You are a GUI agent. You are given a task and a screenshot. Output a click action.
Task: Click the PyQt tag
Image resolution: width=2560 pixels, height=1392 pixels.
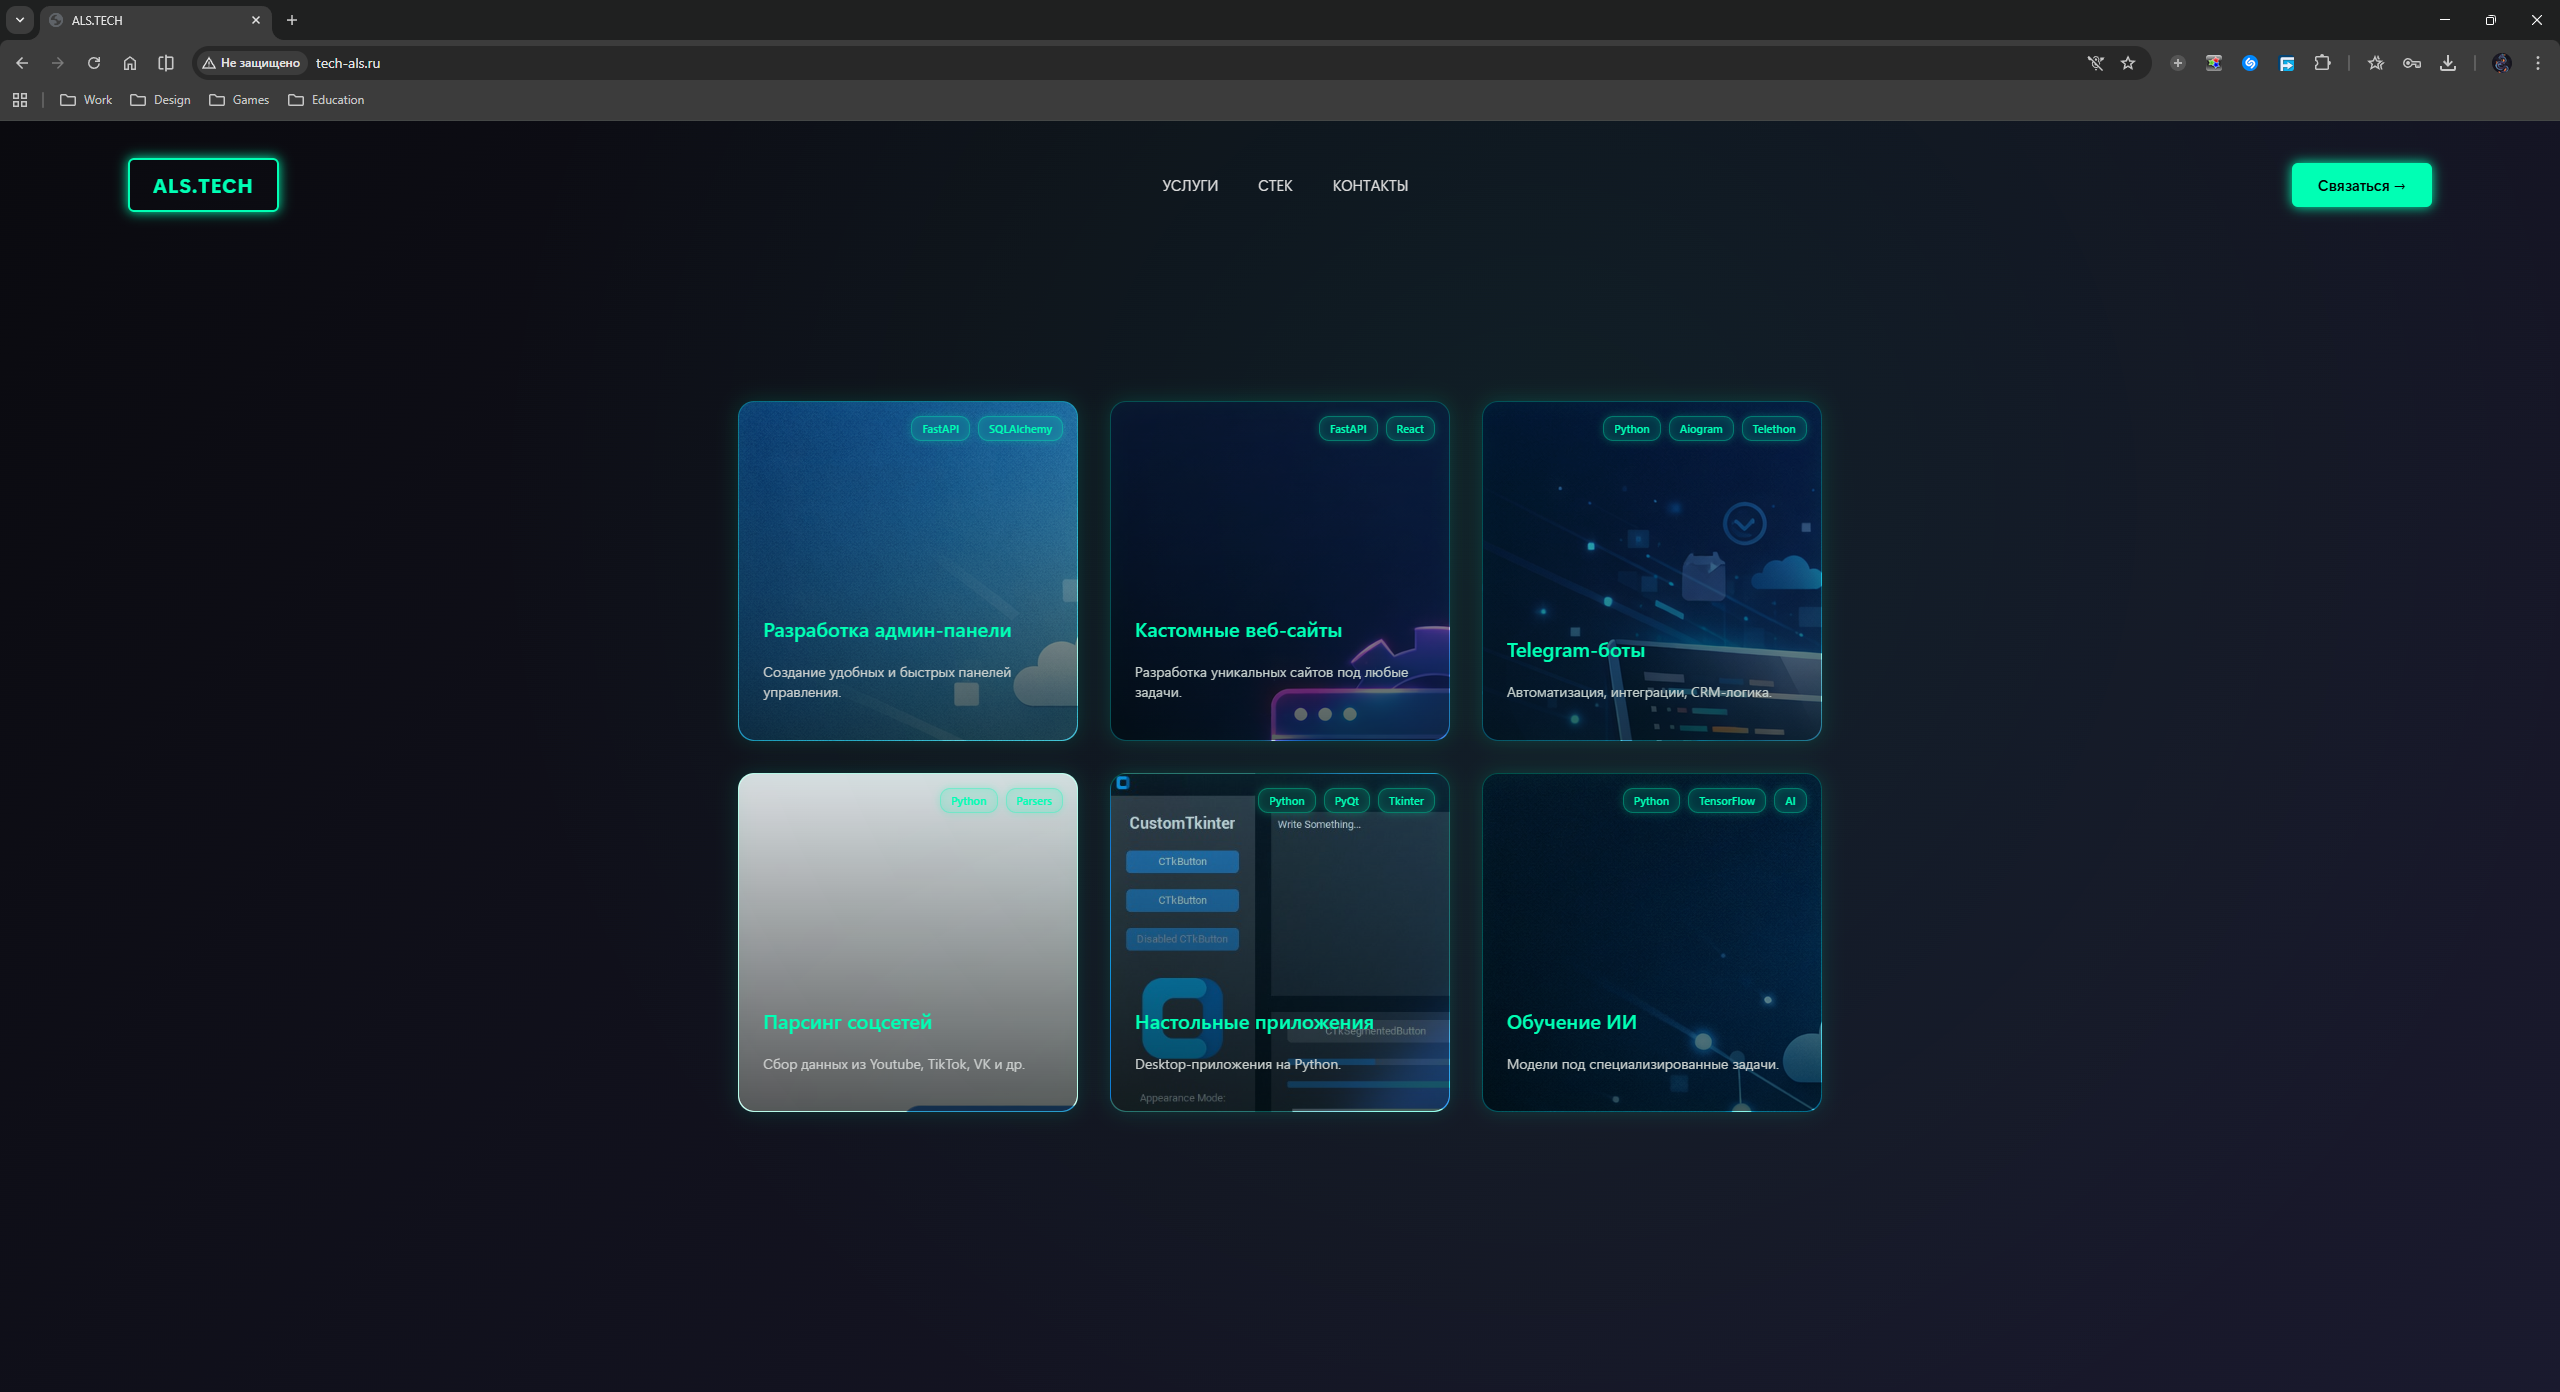(x=1346, y=801)
